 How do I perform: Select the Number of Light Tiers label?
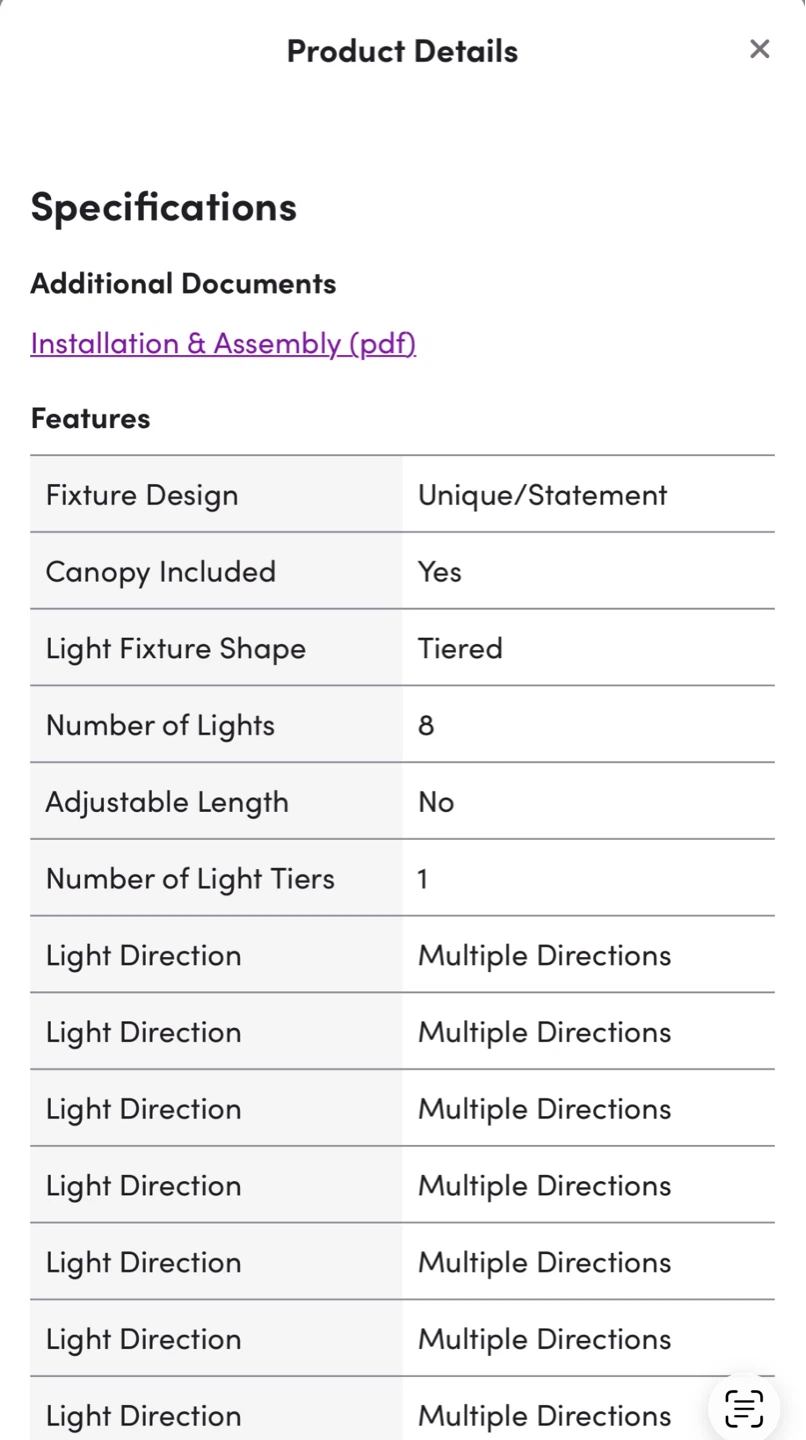tap(190, 878)
